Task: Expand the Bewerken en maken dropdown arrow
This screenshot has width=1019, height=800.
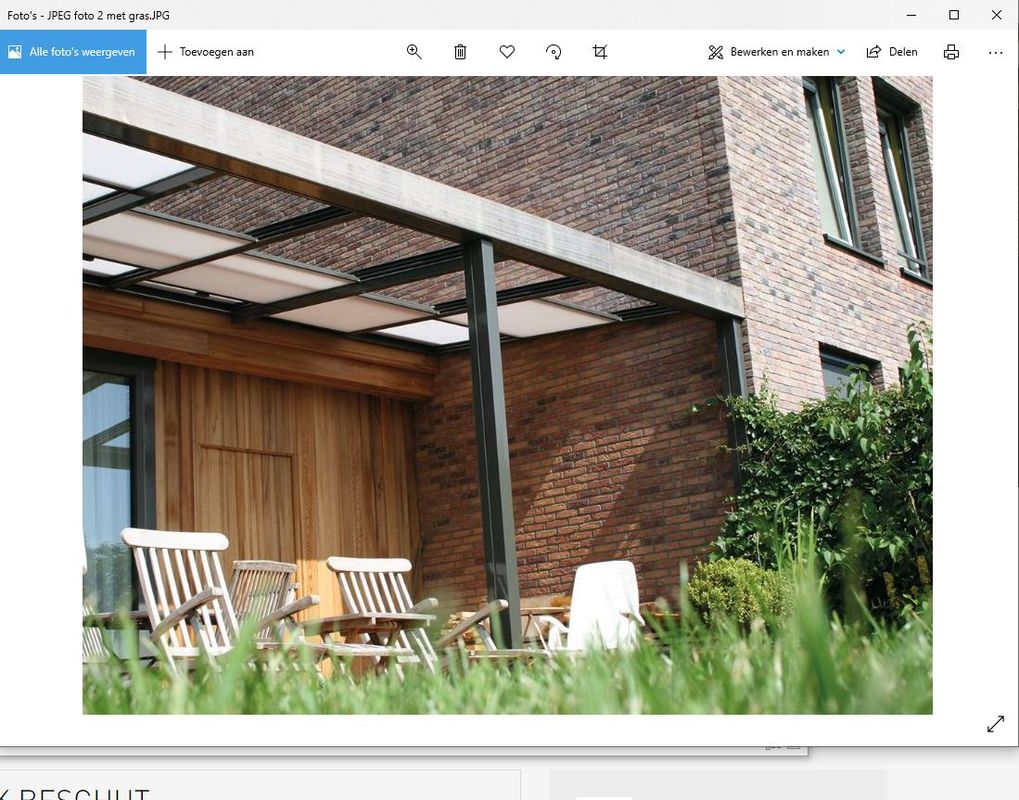Action: pyautogui.click(x=841, y=52)
